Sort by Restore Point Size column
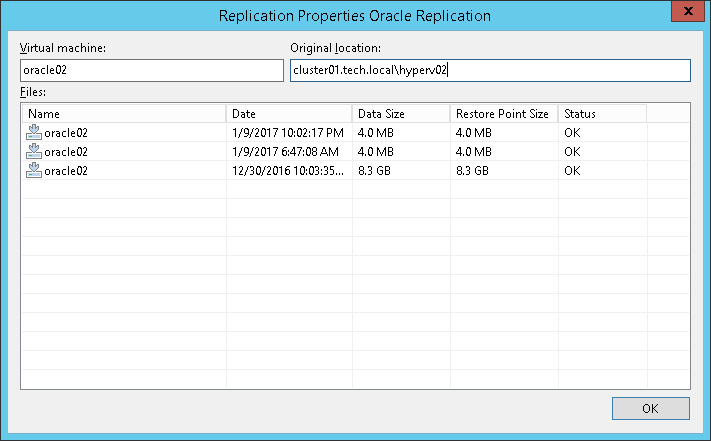711x441 pixels. (x=503, y=114)
